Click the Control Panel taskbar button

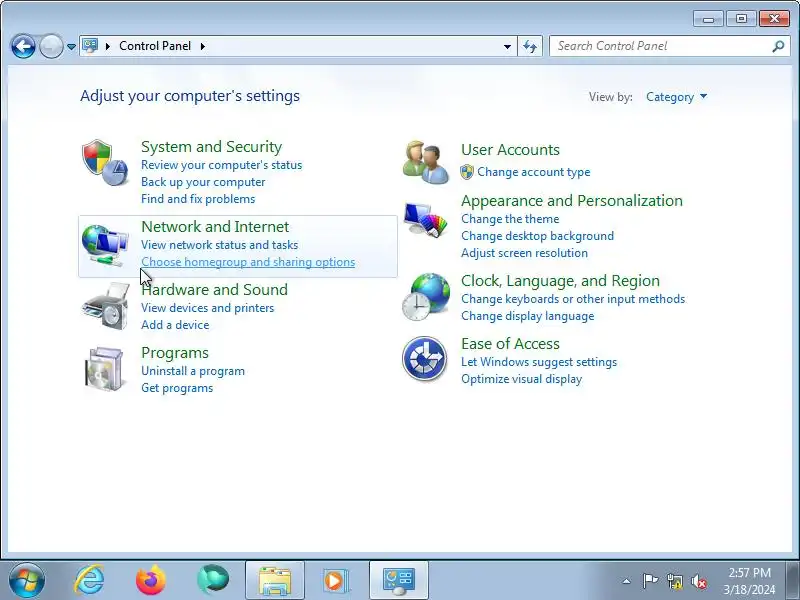click(x=398, y=581)
